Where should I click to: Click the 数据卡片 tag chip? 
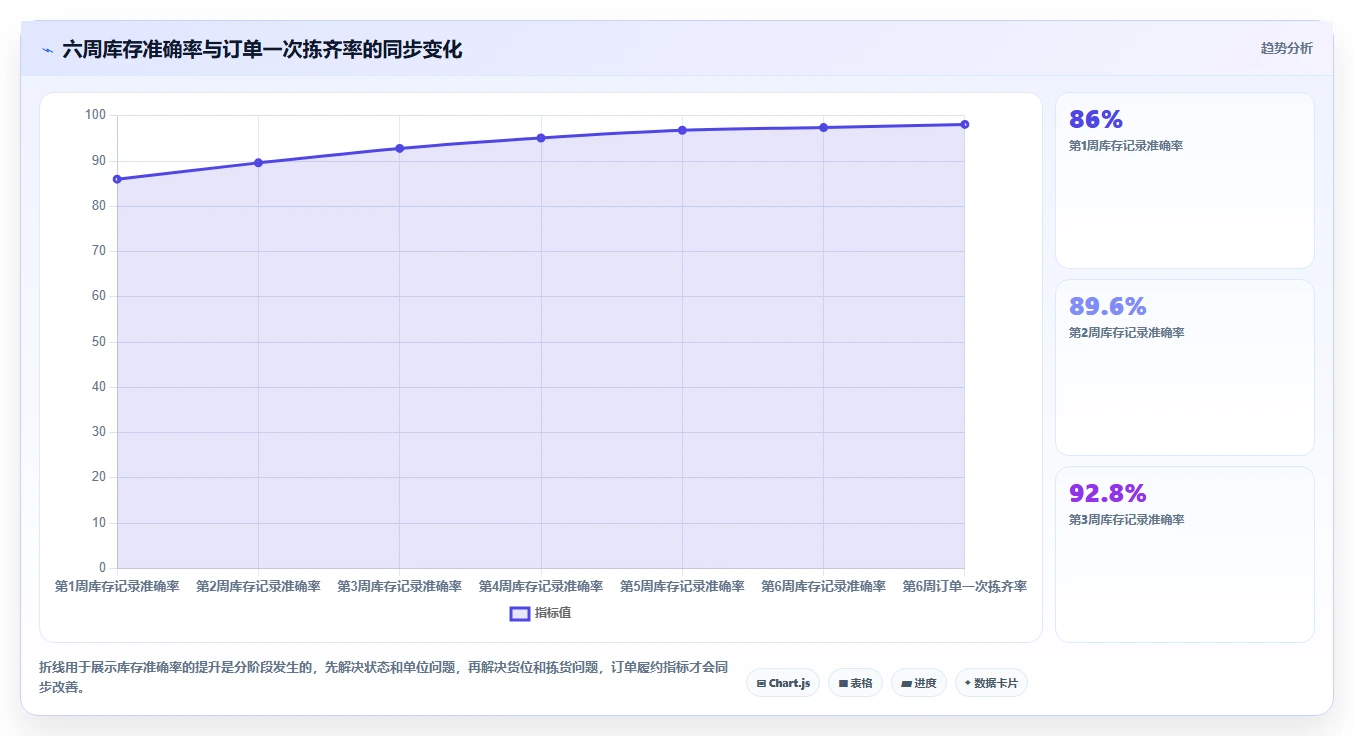pyautogui.click(x=991, y=683)
